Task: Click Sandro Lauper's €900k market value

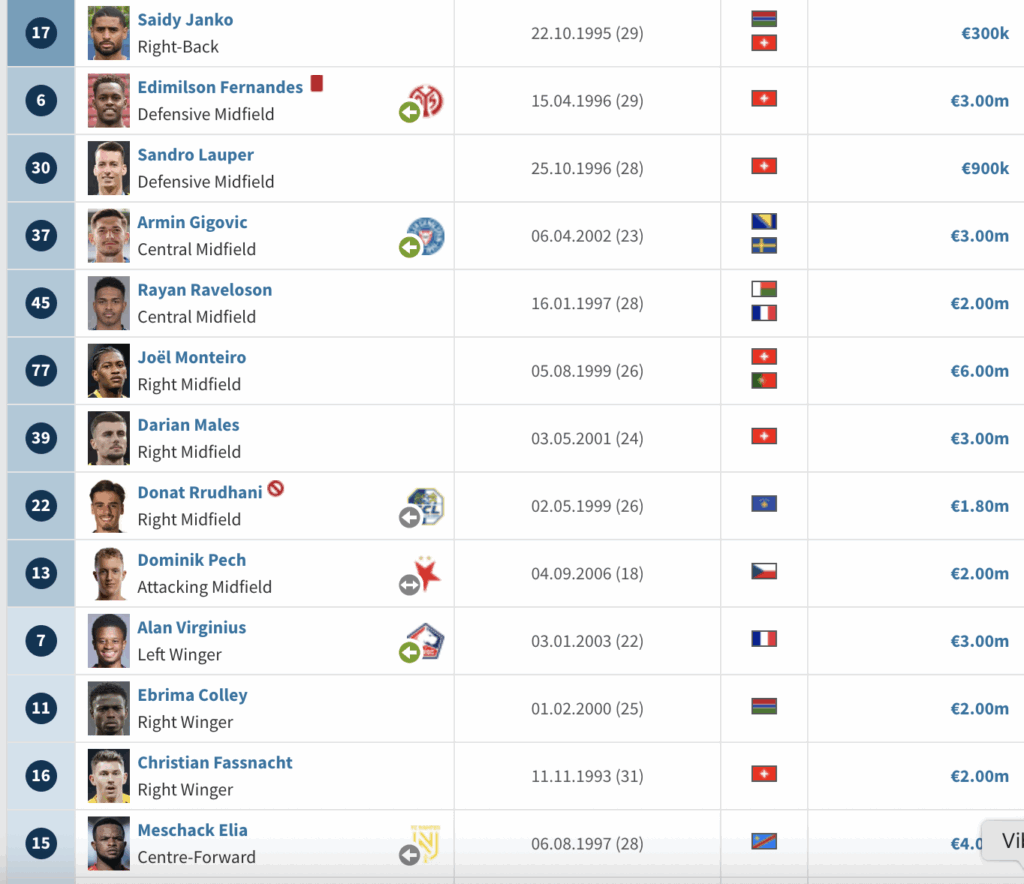Action: (x=985, y=168)
